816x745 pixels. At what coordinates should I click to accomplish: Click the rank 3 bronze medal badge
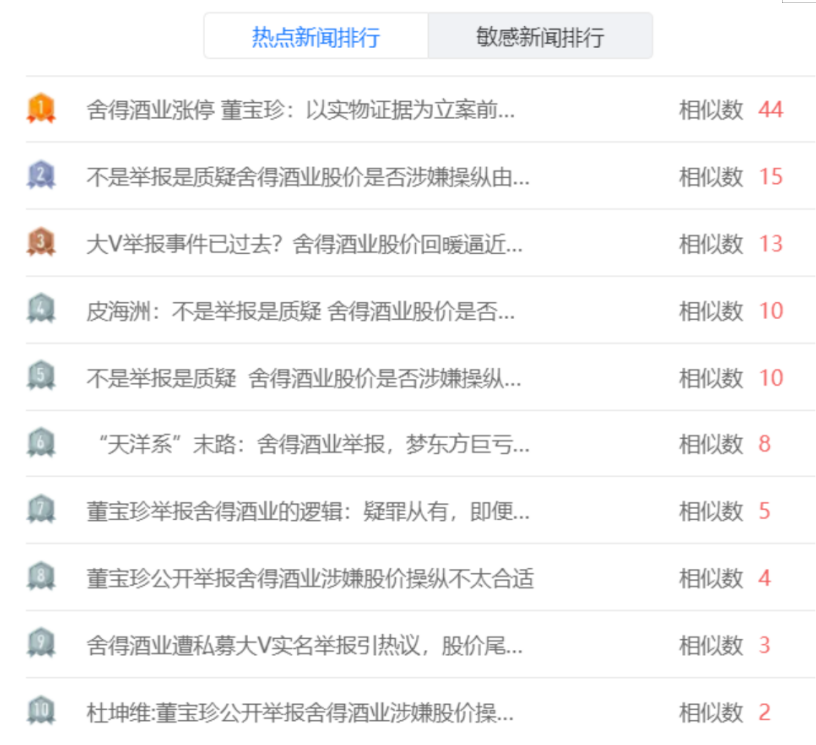tap(41, 242)
